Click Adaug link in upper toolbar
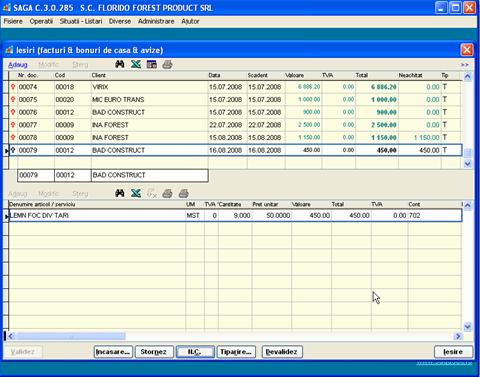This screenshot has width=480, height=377. pos(18,65)
